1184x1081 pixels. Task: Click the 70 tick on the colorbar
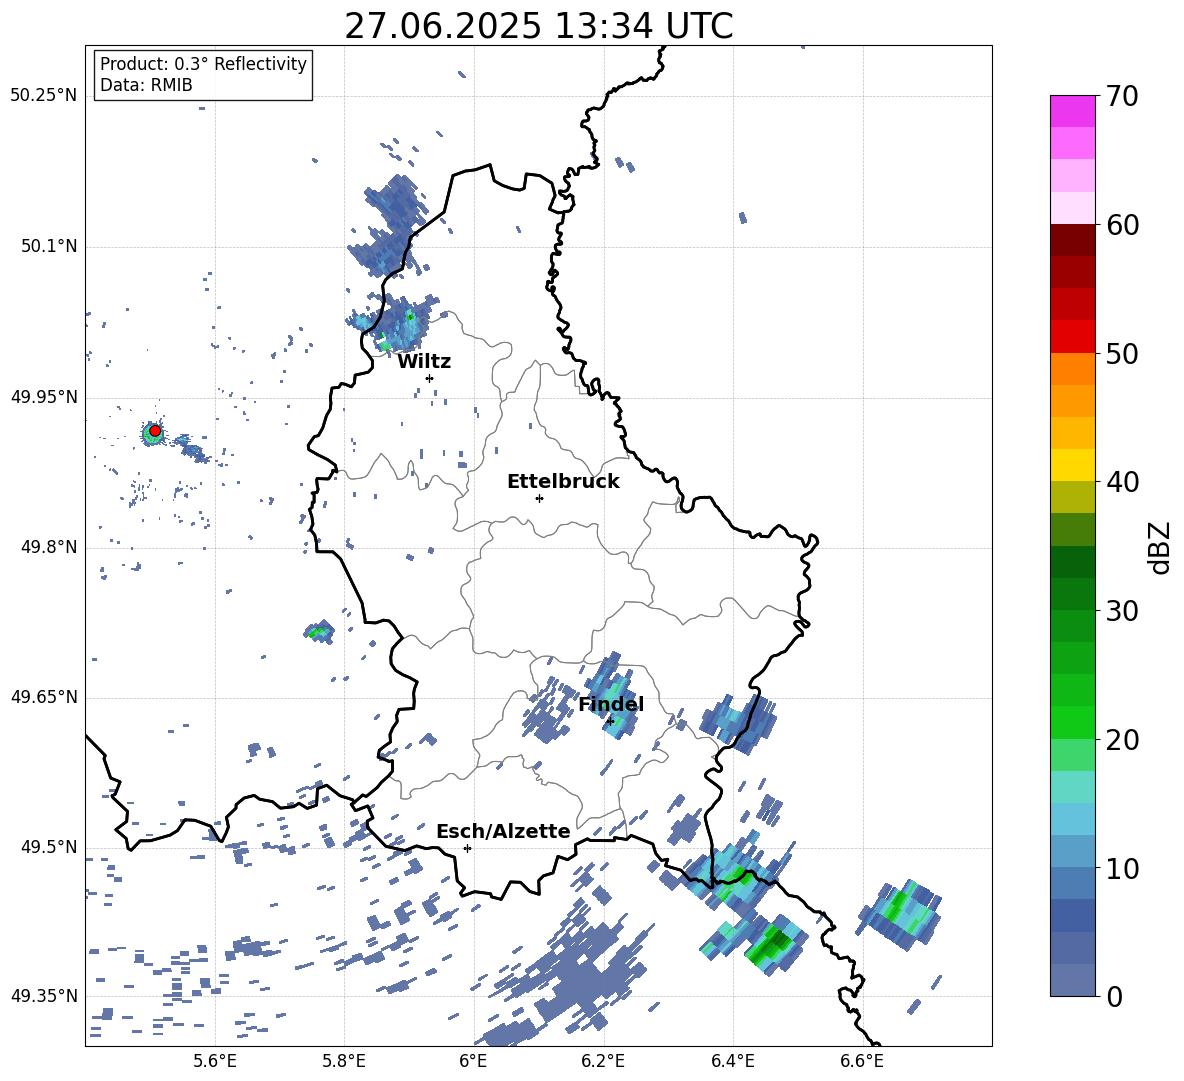1122,97
